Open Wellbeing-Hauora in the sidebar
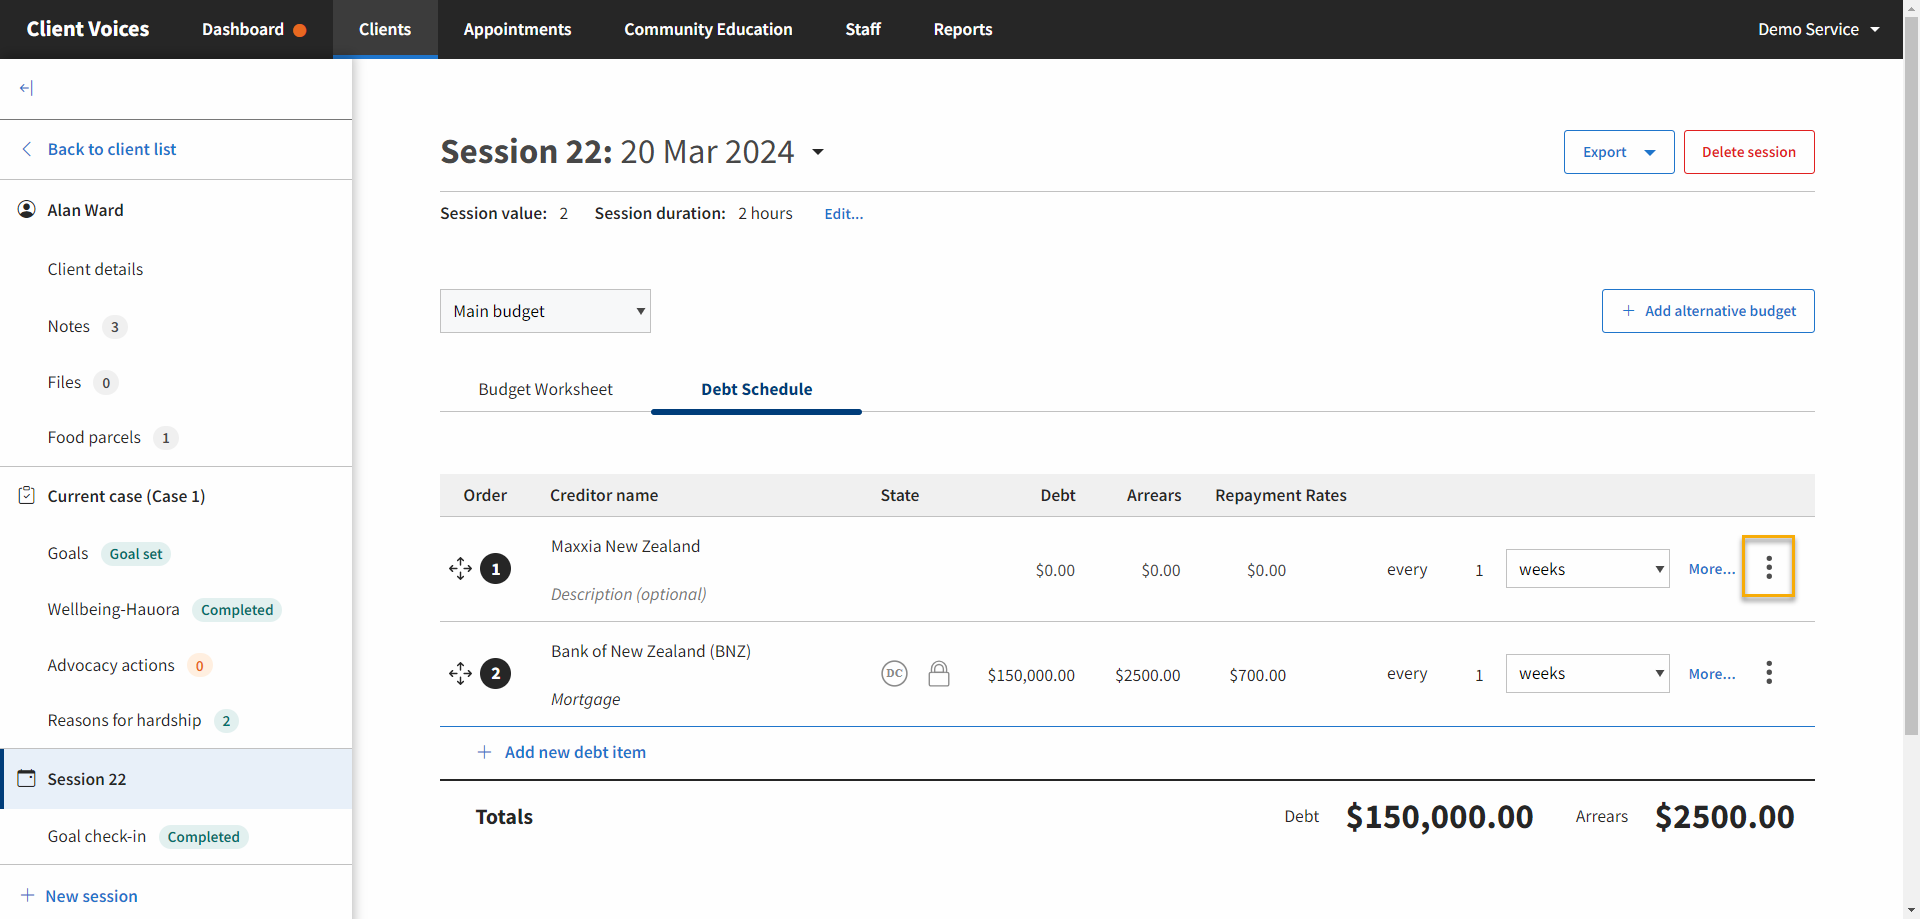 [113, 609]
